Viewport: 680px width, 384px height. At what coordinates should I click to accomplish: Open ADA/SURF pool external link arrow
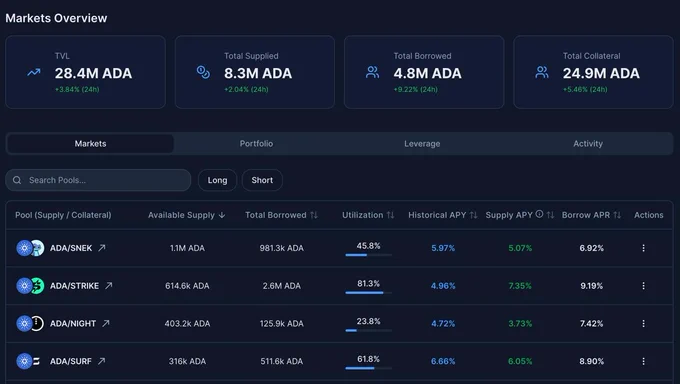[101, 361]
